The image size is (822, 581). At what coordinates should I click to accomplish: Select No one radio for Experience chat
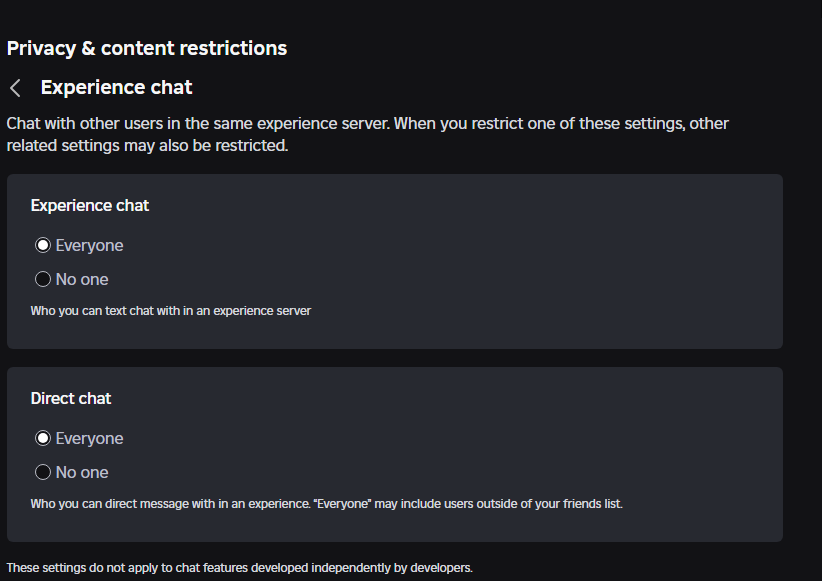click(43, 279)
